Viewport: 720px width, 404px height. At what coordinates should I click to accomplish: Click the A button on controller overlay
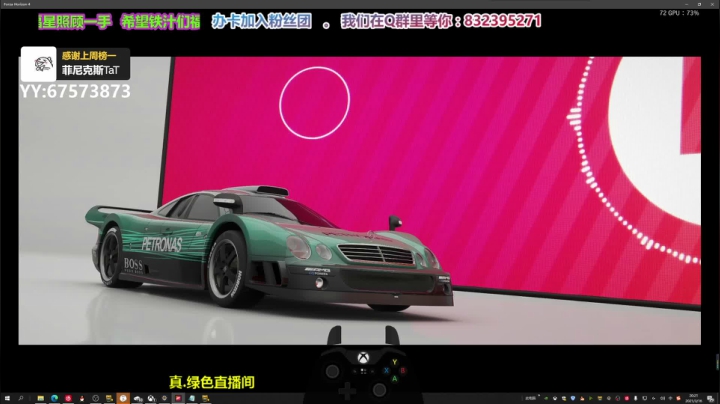[394, 379]
